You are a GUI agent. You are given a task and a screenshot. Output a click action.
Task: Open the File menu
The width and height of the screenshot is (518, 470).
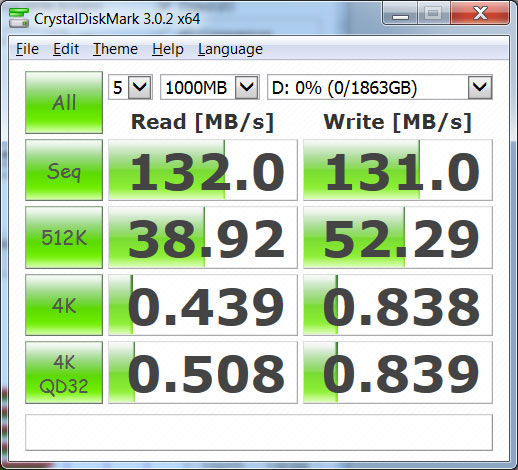[27, 49]
